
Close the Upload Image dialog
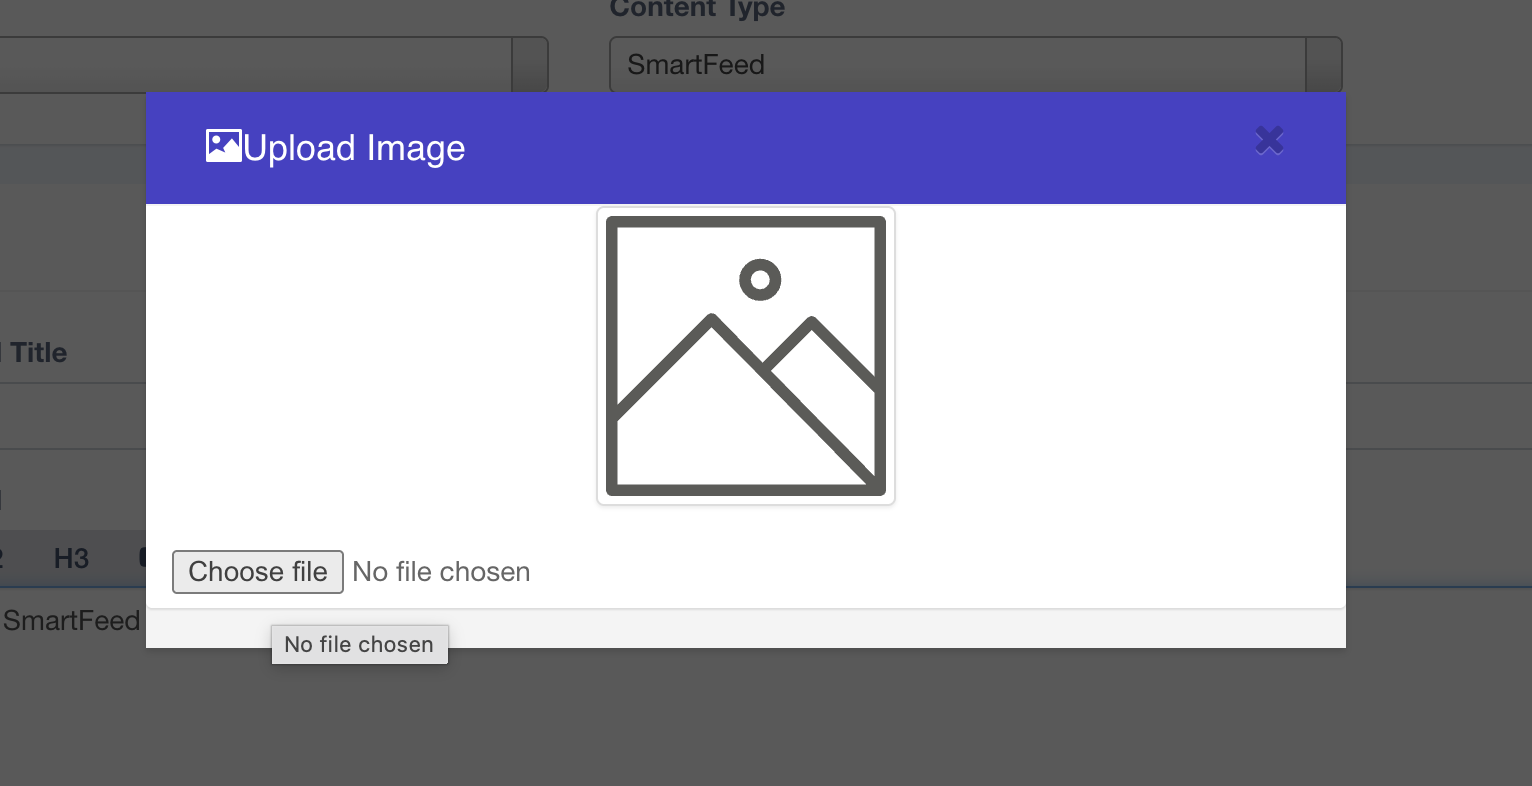click(x=1269, y=141)
